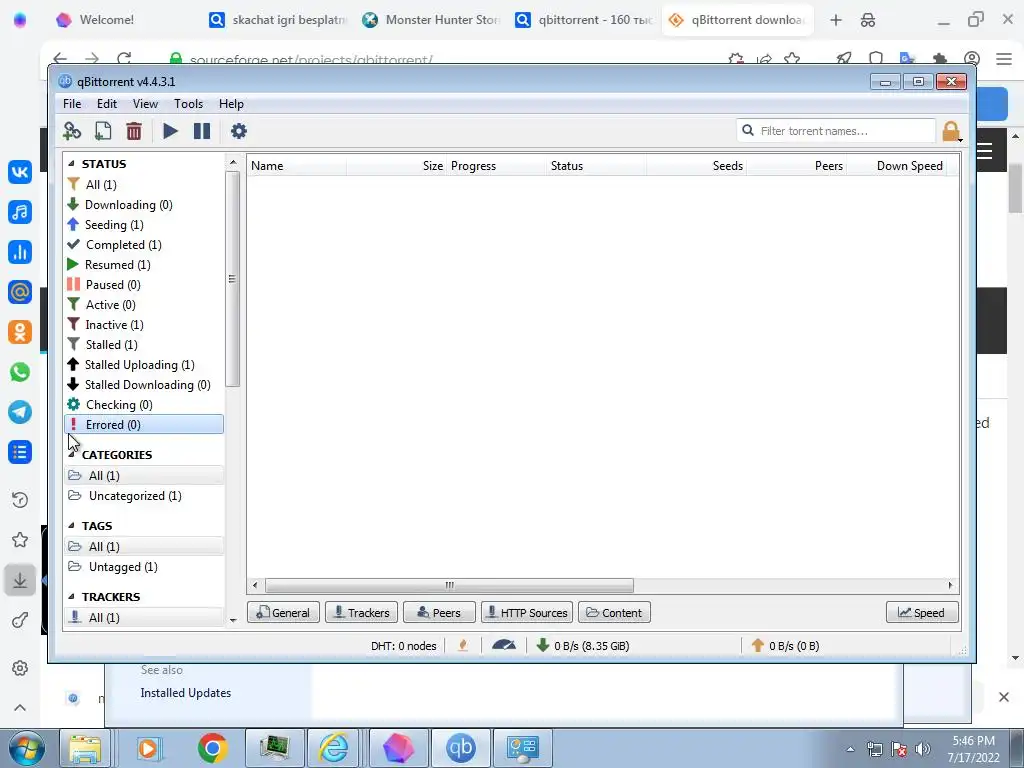Switch to the General tab
Image resolution: width=1024 pixels, height=768 pixels.
pyautogui.click(x=283, y=613)
